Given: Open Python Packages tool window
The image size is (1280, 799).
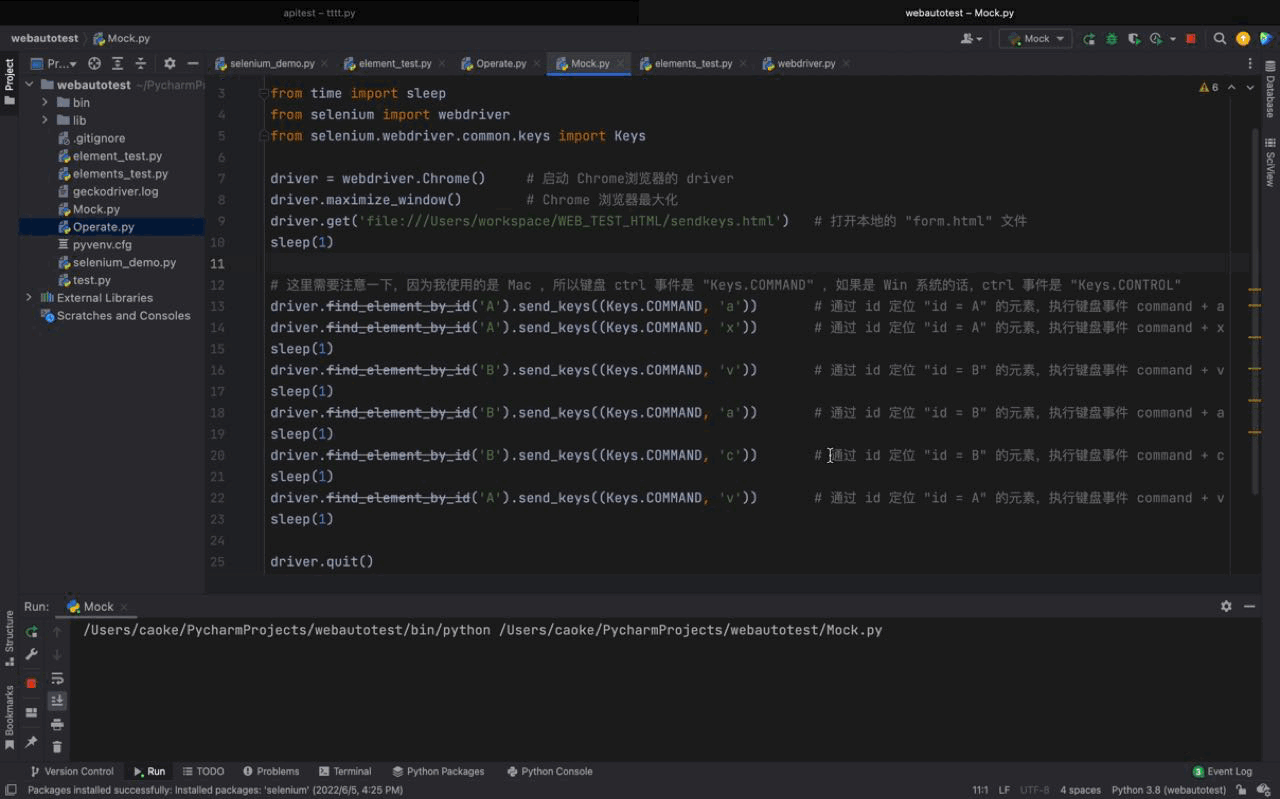Looking at the screenshot, I should click(438, 771).
